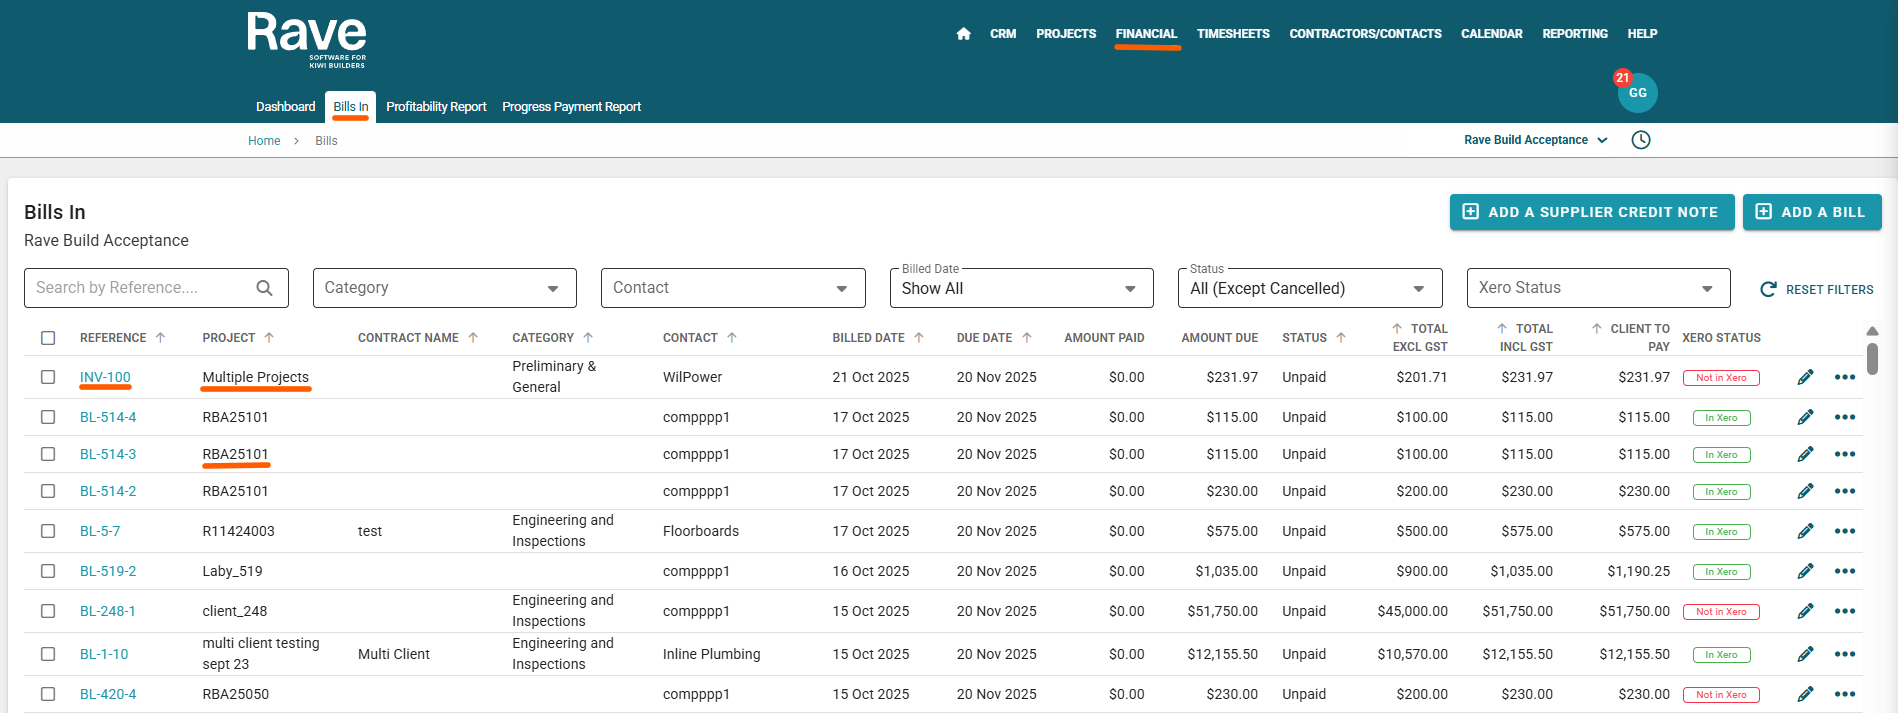Edit bill BL-248-1 with pencil icon

(1805, 611)
